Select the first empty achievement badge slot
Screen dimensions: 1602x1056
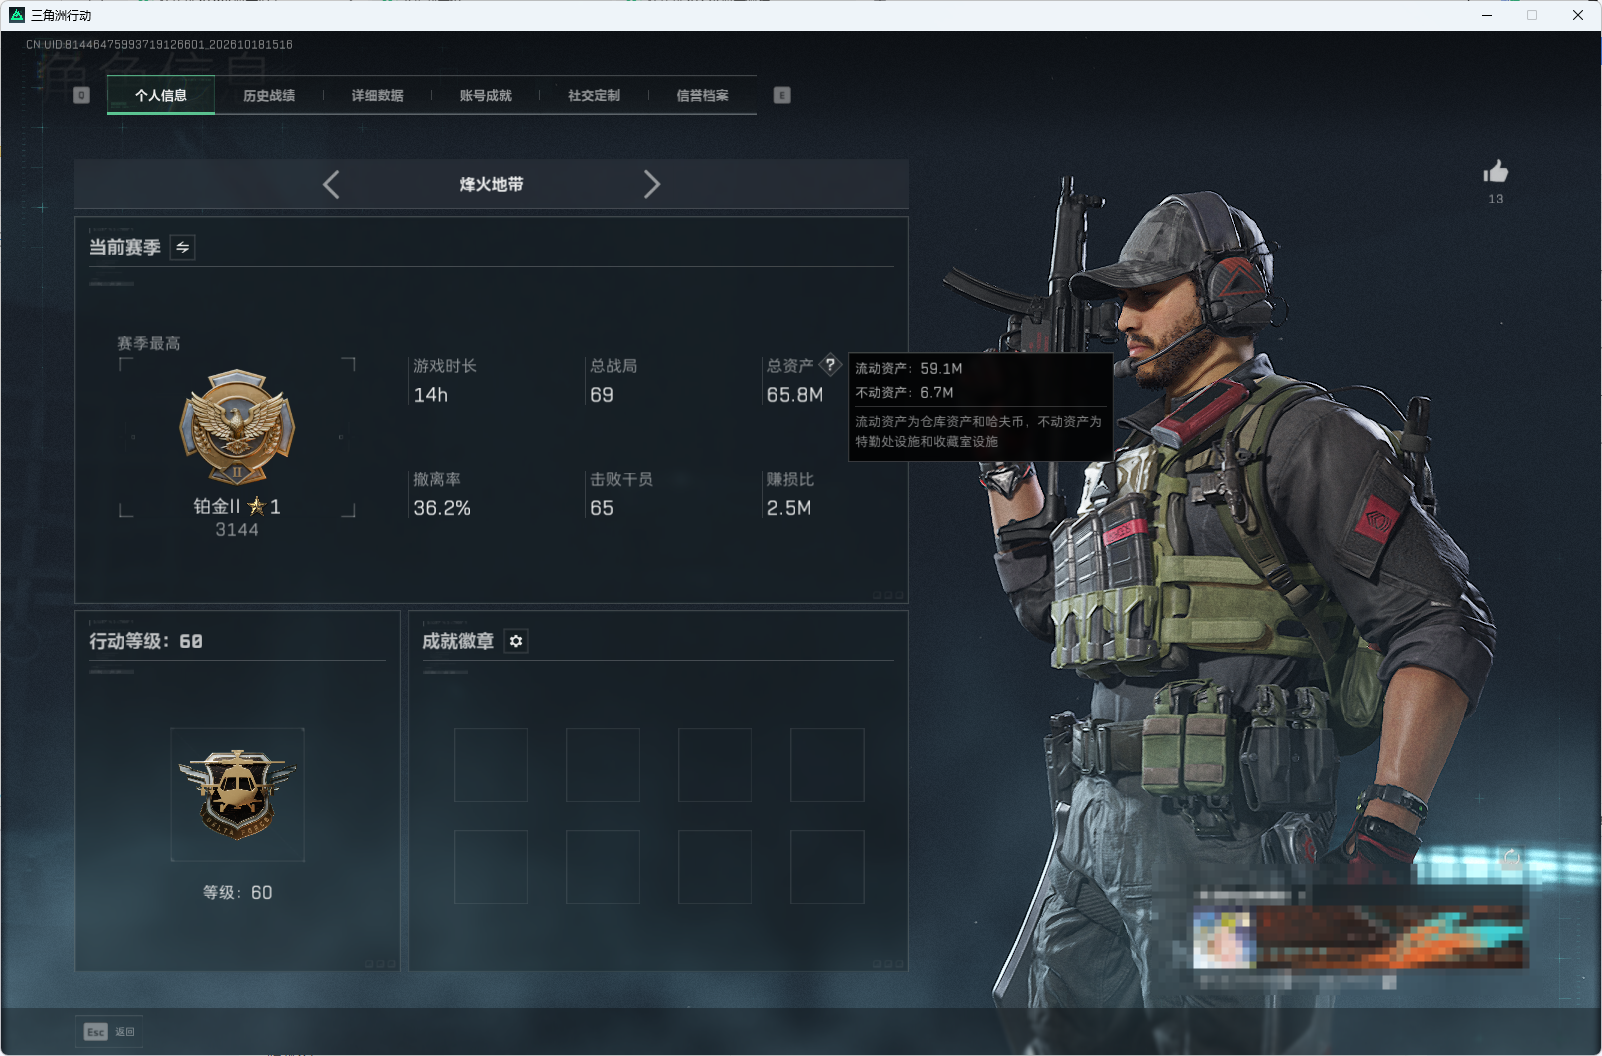491,765
